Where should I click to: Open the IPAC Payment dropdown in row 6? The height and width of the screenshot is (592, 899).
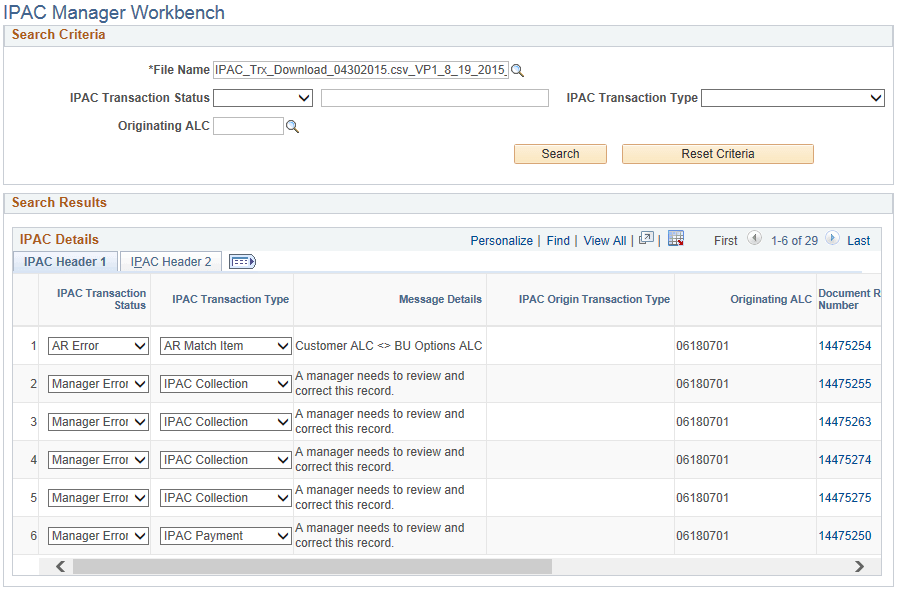tap(225, 535)
